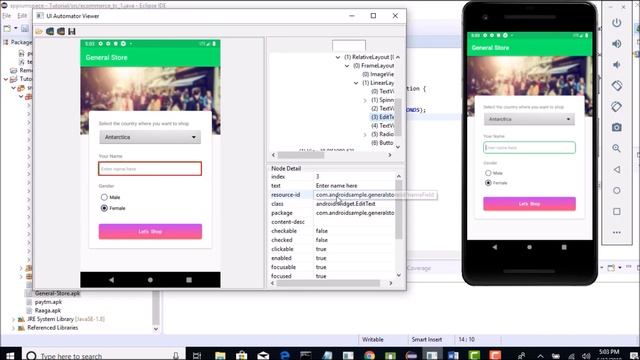Screen dimensions: 640x360
Task: Select Raaga.apk in Package Explorer
Action: [48, 311]
